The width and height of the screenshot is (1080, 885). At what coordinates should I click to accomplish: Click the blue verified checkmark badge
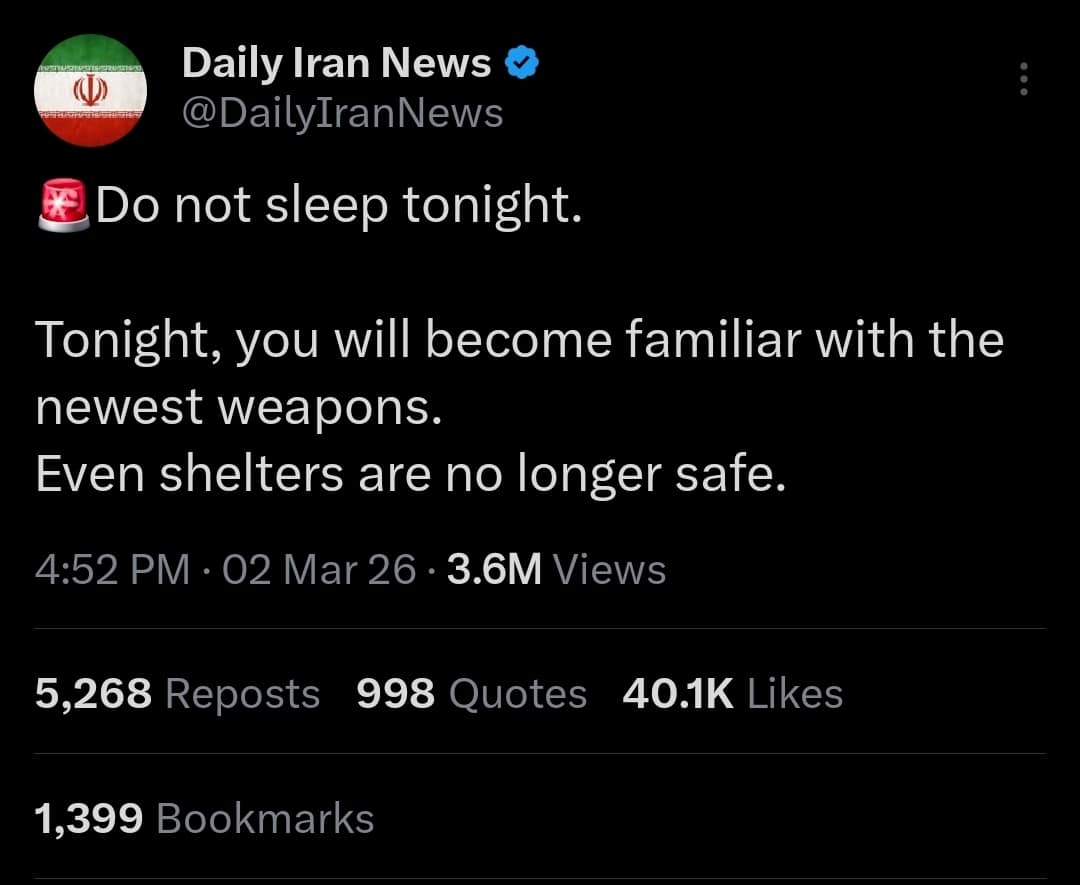(x=522, y=65)
